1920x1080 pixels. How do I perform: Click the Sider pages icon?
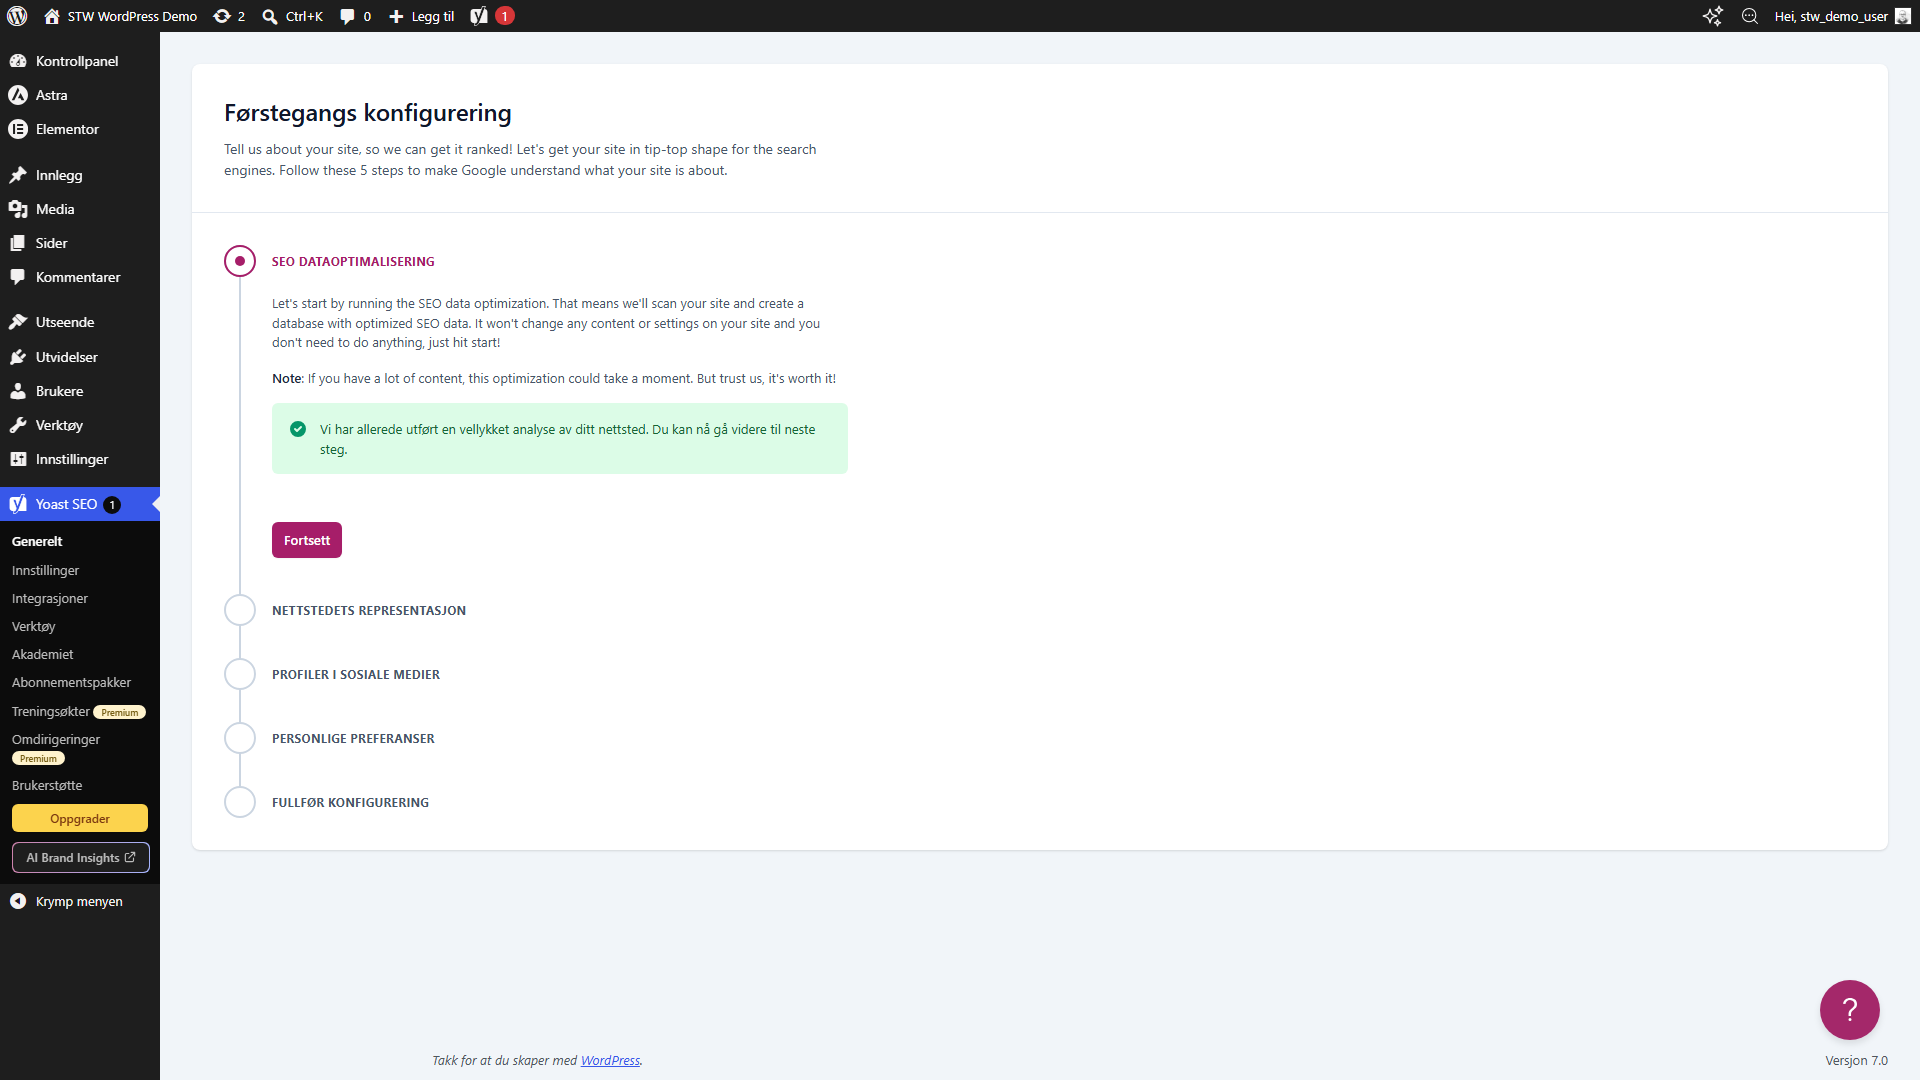(18, 243)
